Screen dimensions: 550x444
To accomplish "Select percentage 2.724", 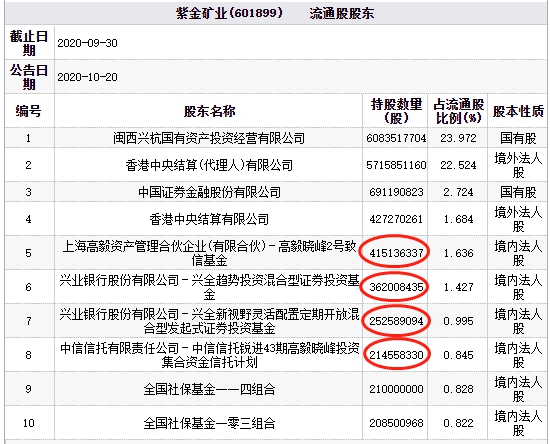I will tap(458, 192).
